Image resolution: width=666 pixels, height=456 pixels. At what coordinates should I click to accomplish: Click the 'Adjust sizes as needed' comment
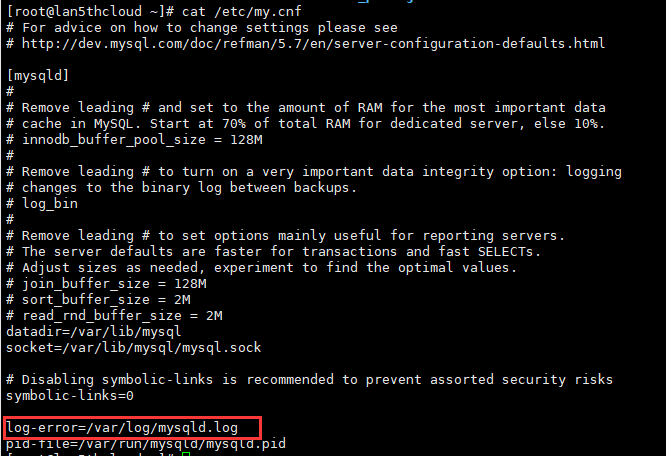(x=262, y=268)
